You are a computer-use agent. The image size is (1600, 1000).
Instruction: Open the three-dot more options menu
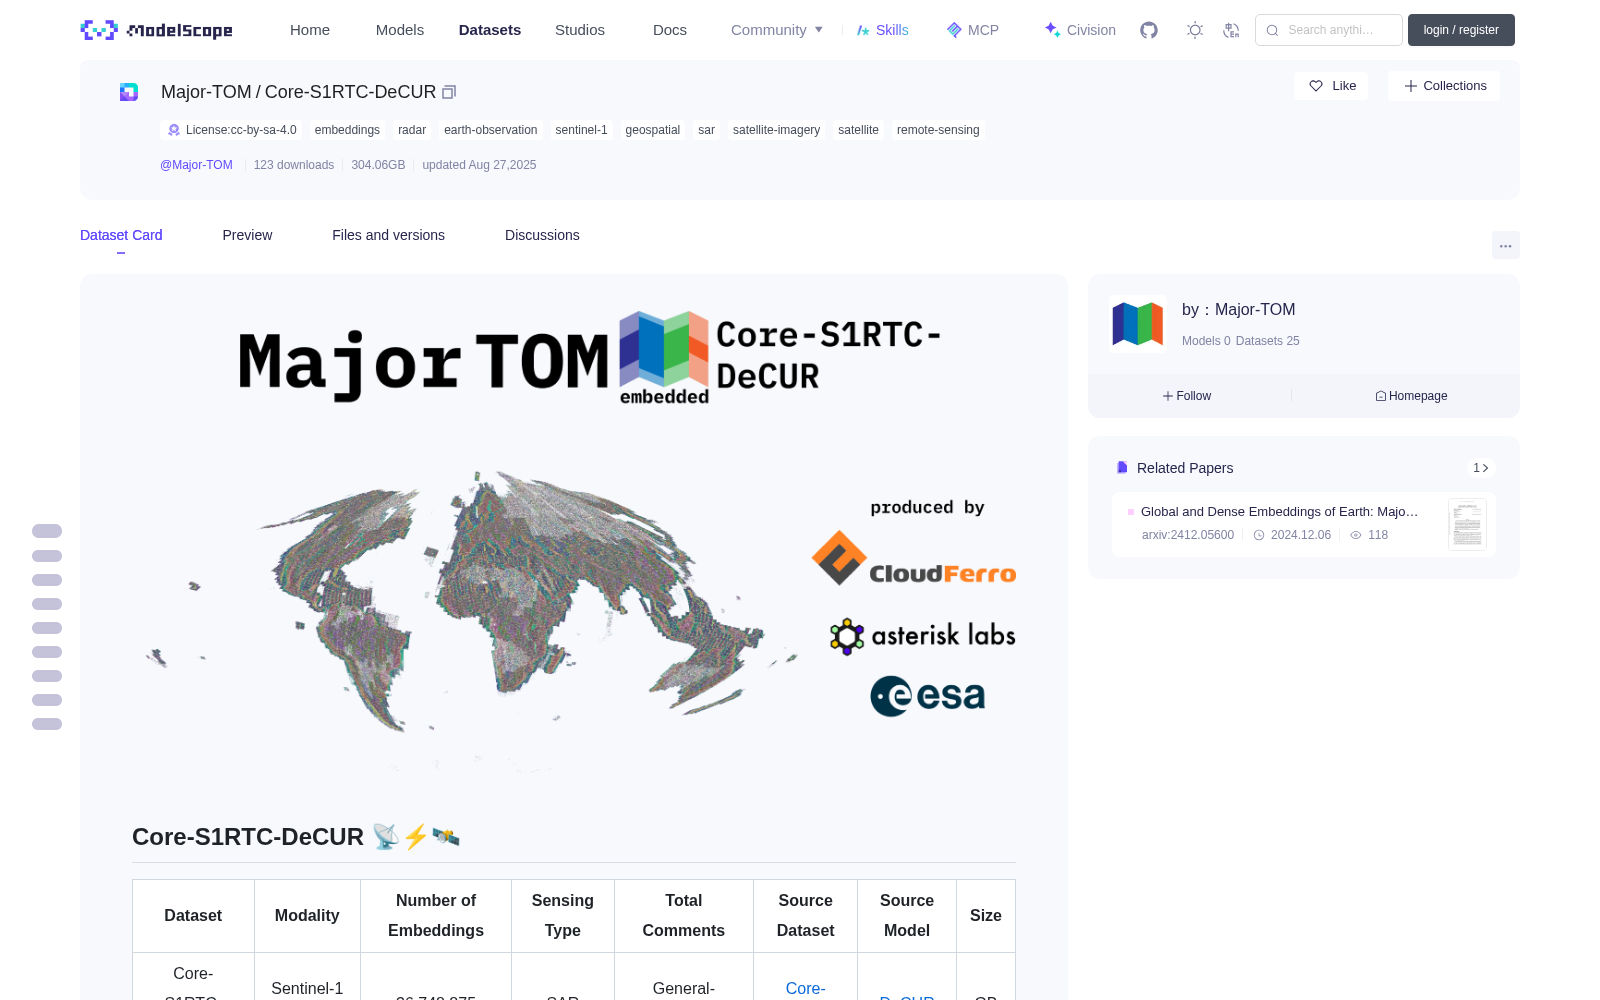tap(1505, 245)
